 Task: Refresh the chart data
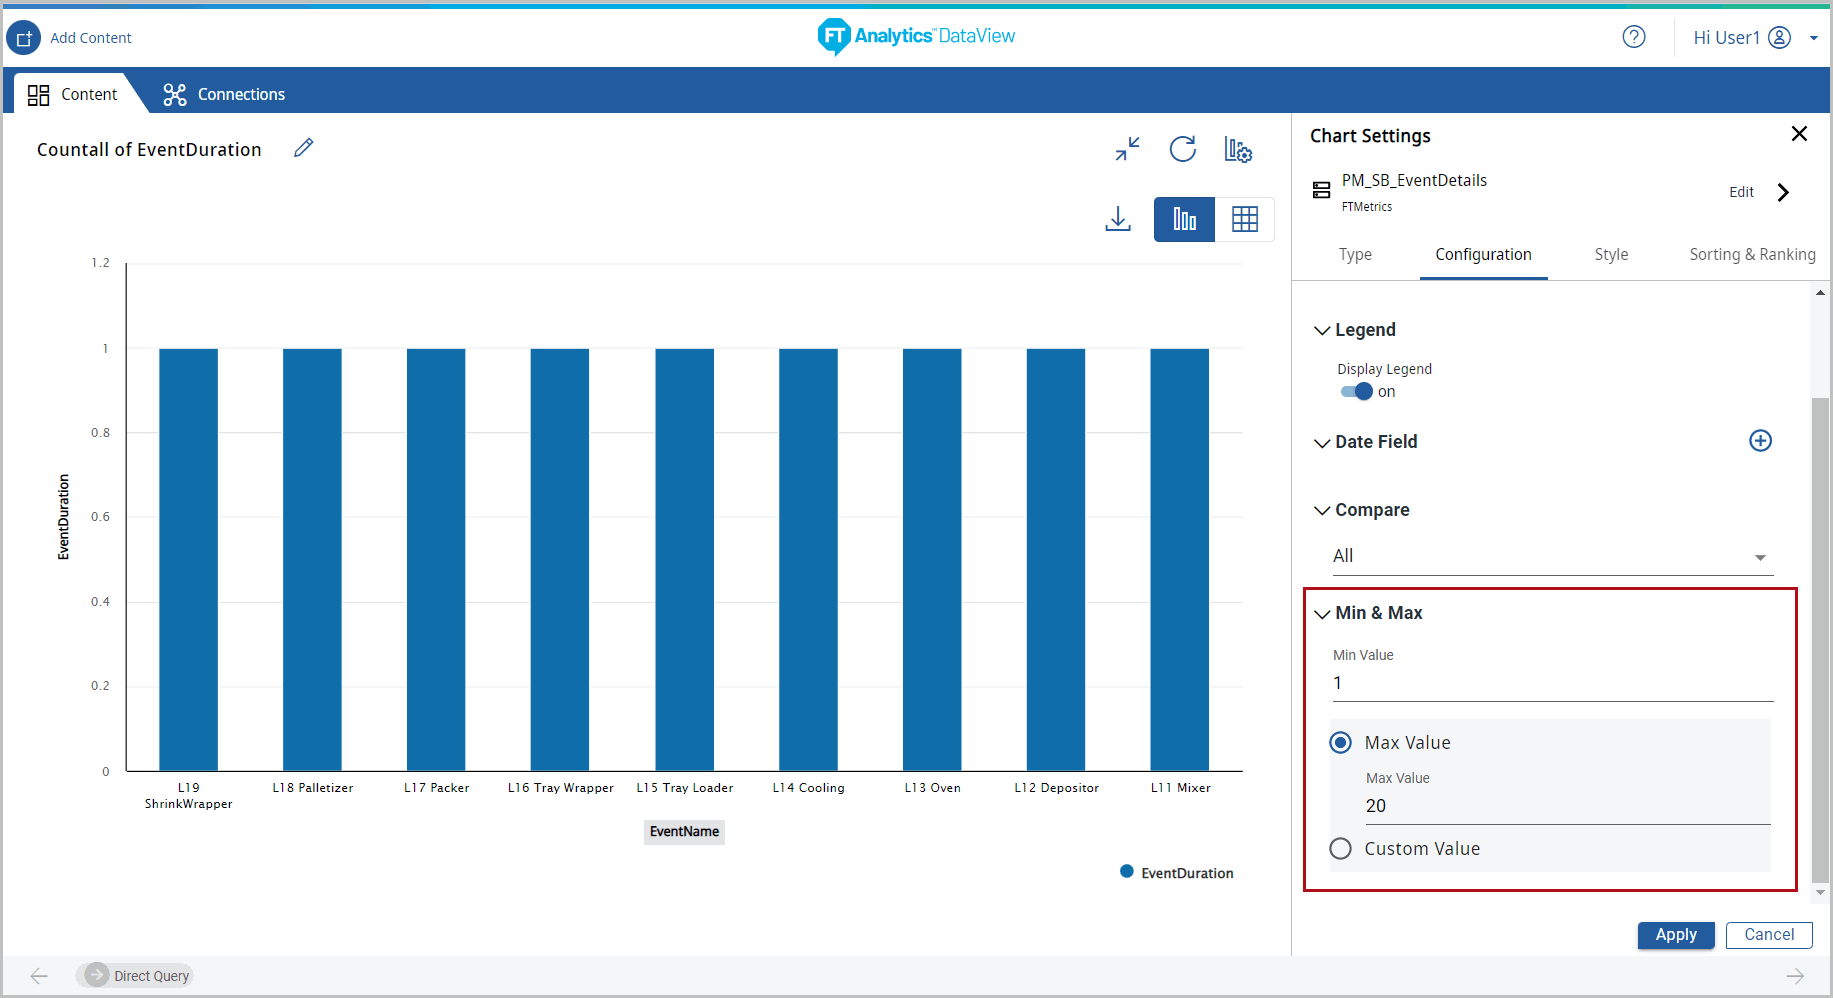click(1182, 149)
